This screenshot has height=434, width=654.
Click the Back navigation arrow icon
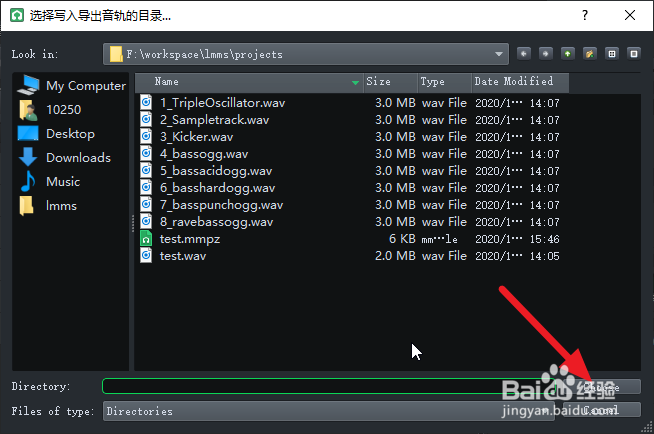[524, 54]
